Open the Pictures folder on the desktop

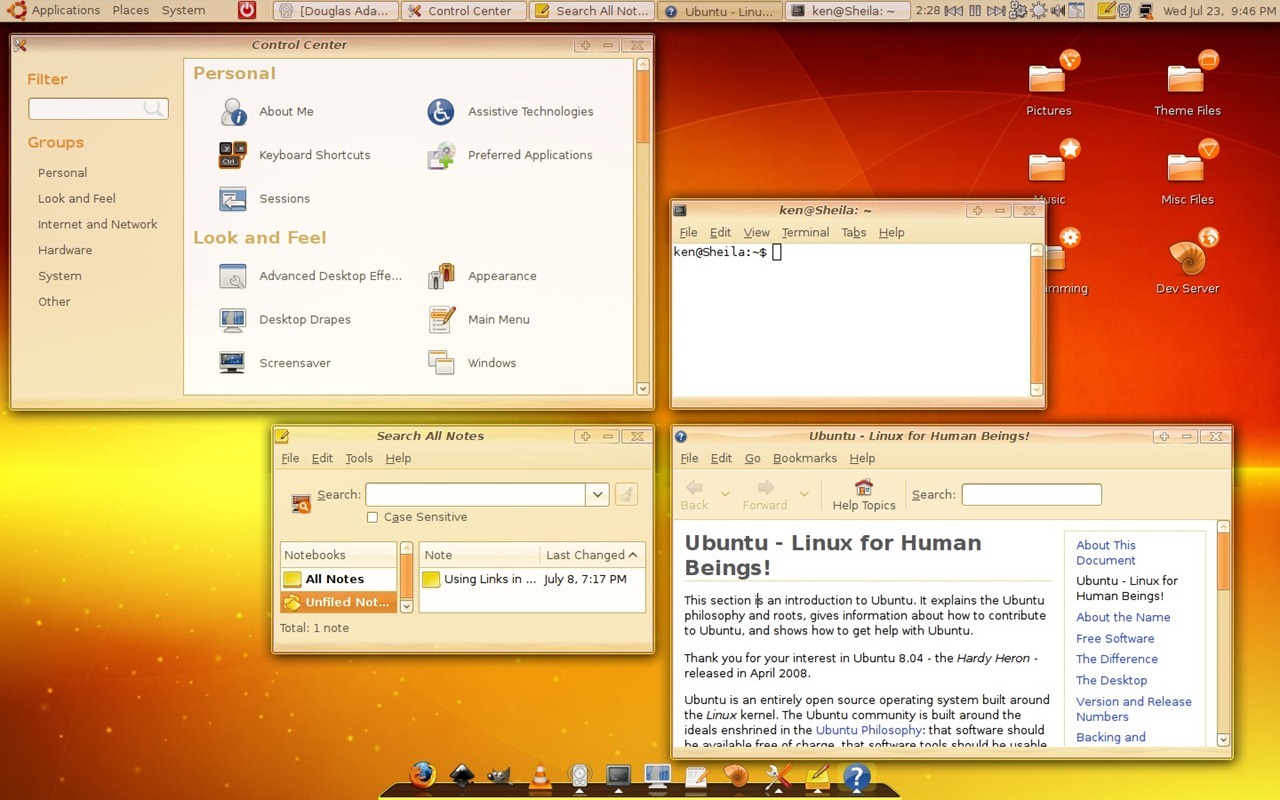tap(1049, 85)
